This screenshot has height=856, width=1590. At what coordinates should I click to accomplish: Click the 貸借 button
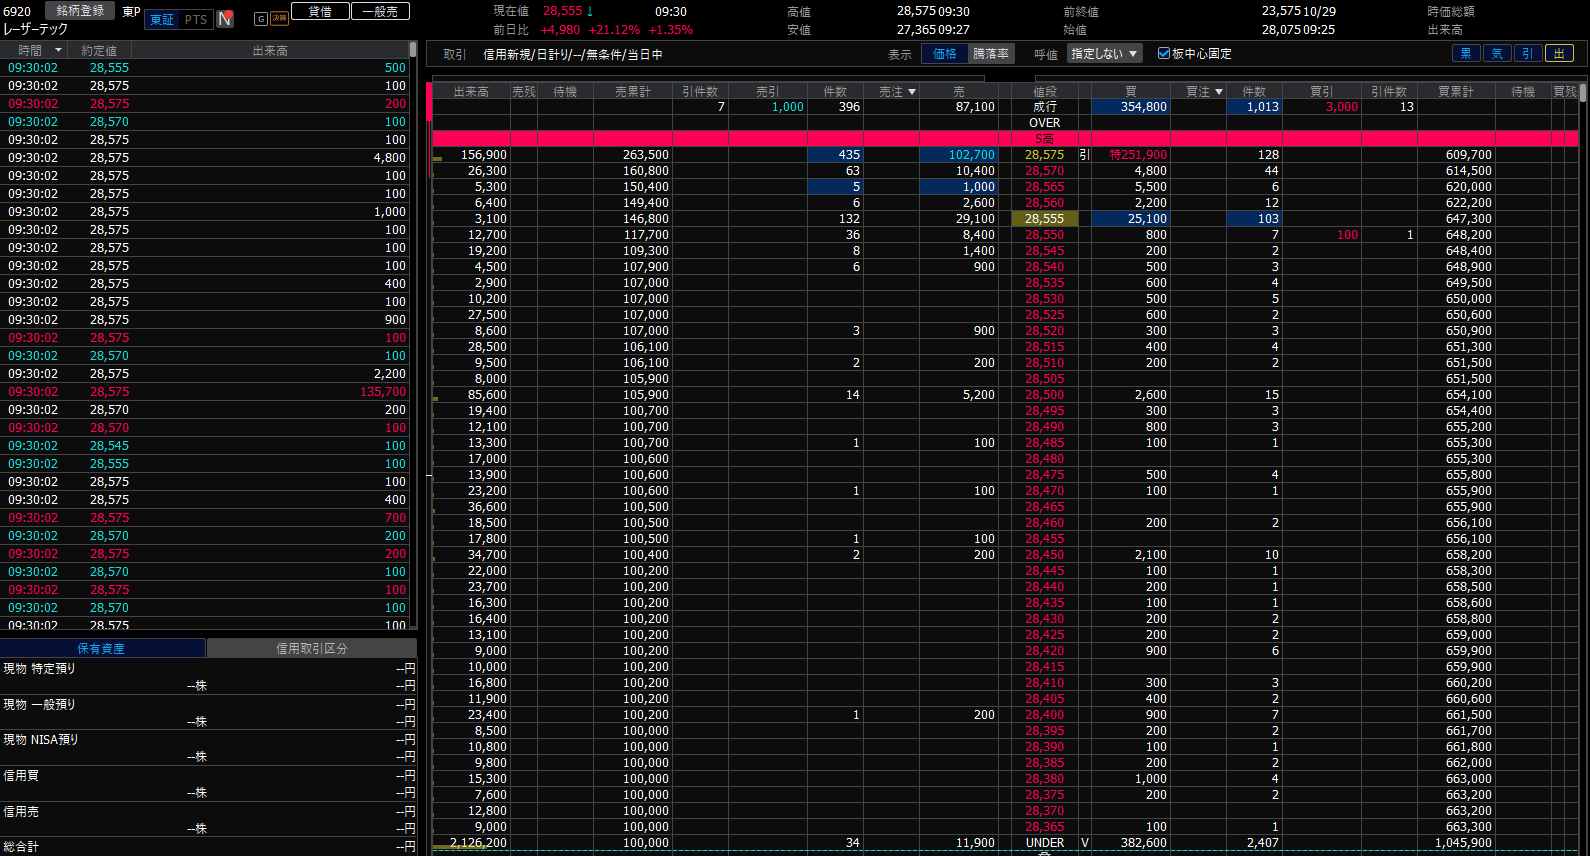[320, 11]
